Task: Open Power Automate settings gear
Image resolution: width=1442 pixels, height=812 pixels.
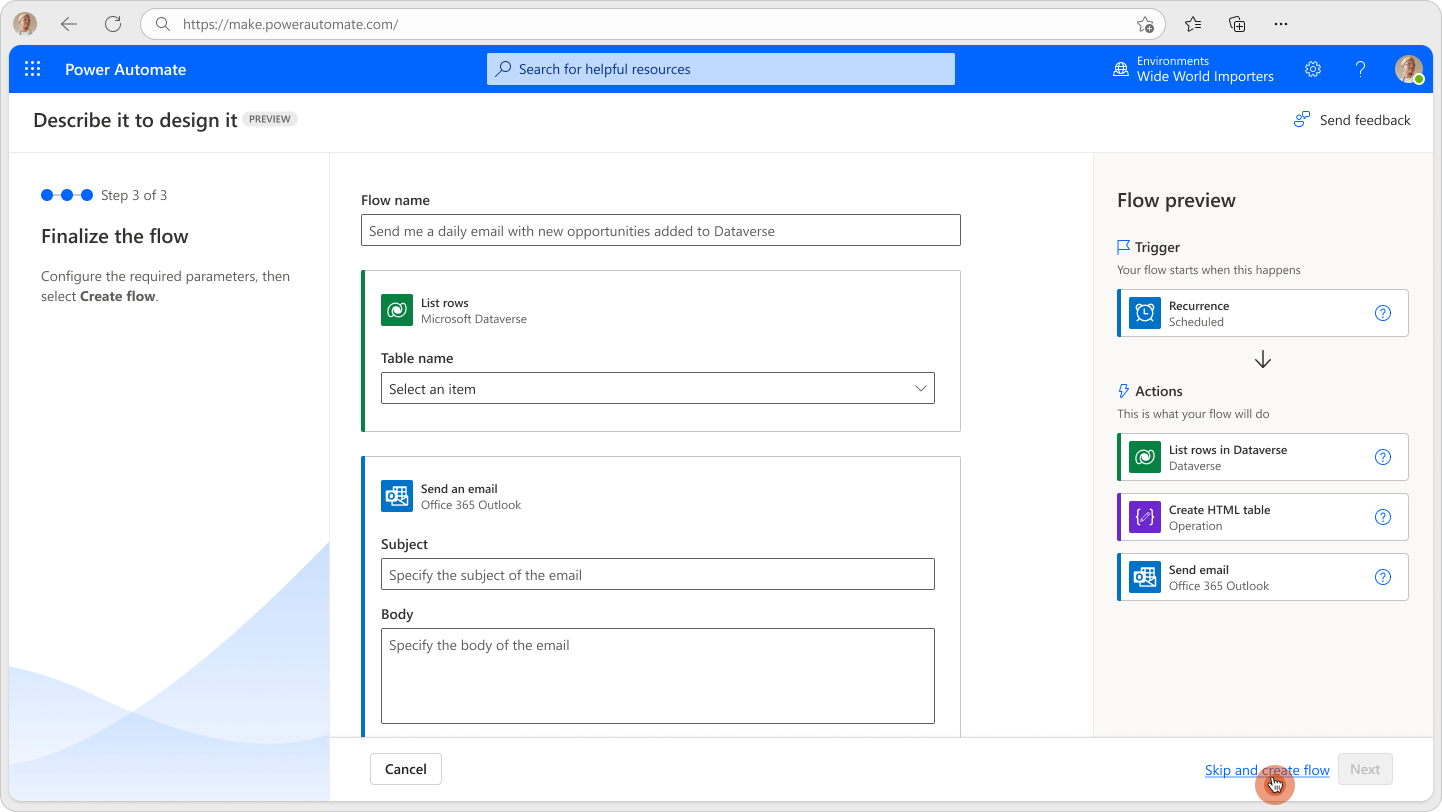Action: (1313, 69)
